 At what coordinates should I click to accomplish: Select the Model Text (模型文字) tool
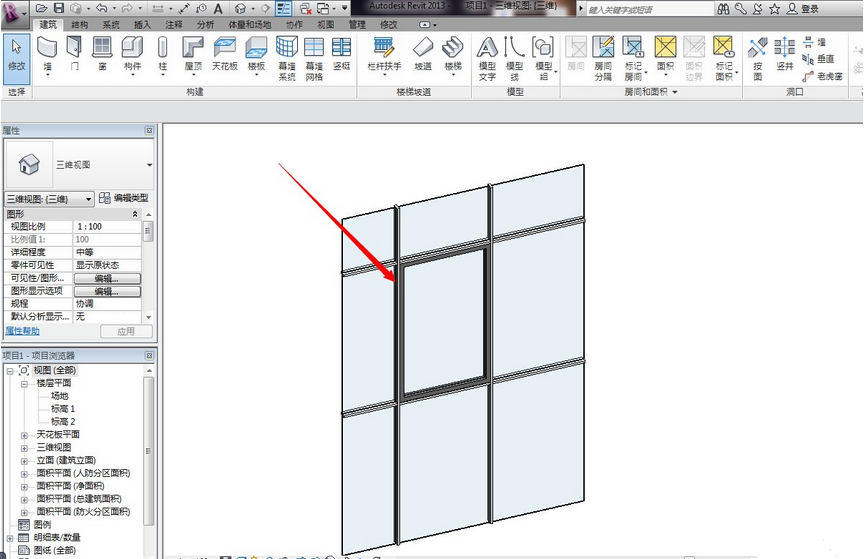point(487,57)
